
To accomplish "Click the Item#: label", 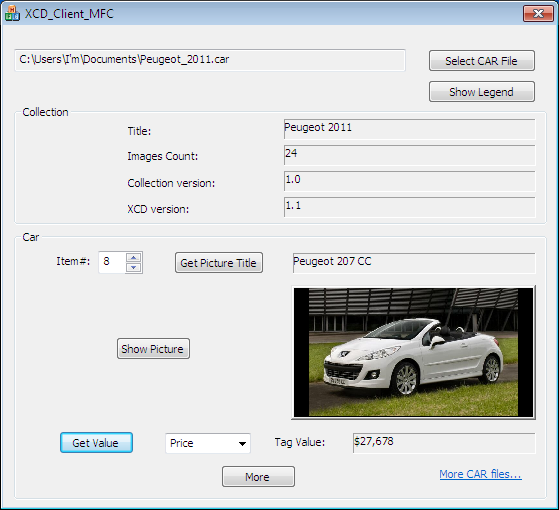I will 73,261.
